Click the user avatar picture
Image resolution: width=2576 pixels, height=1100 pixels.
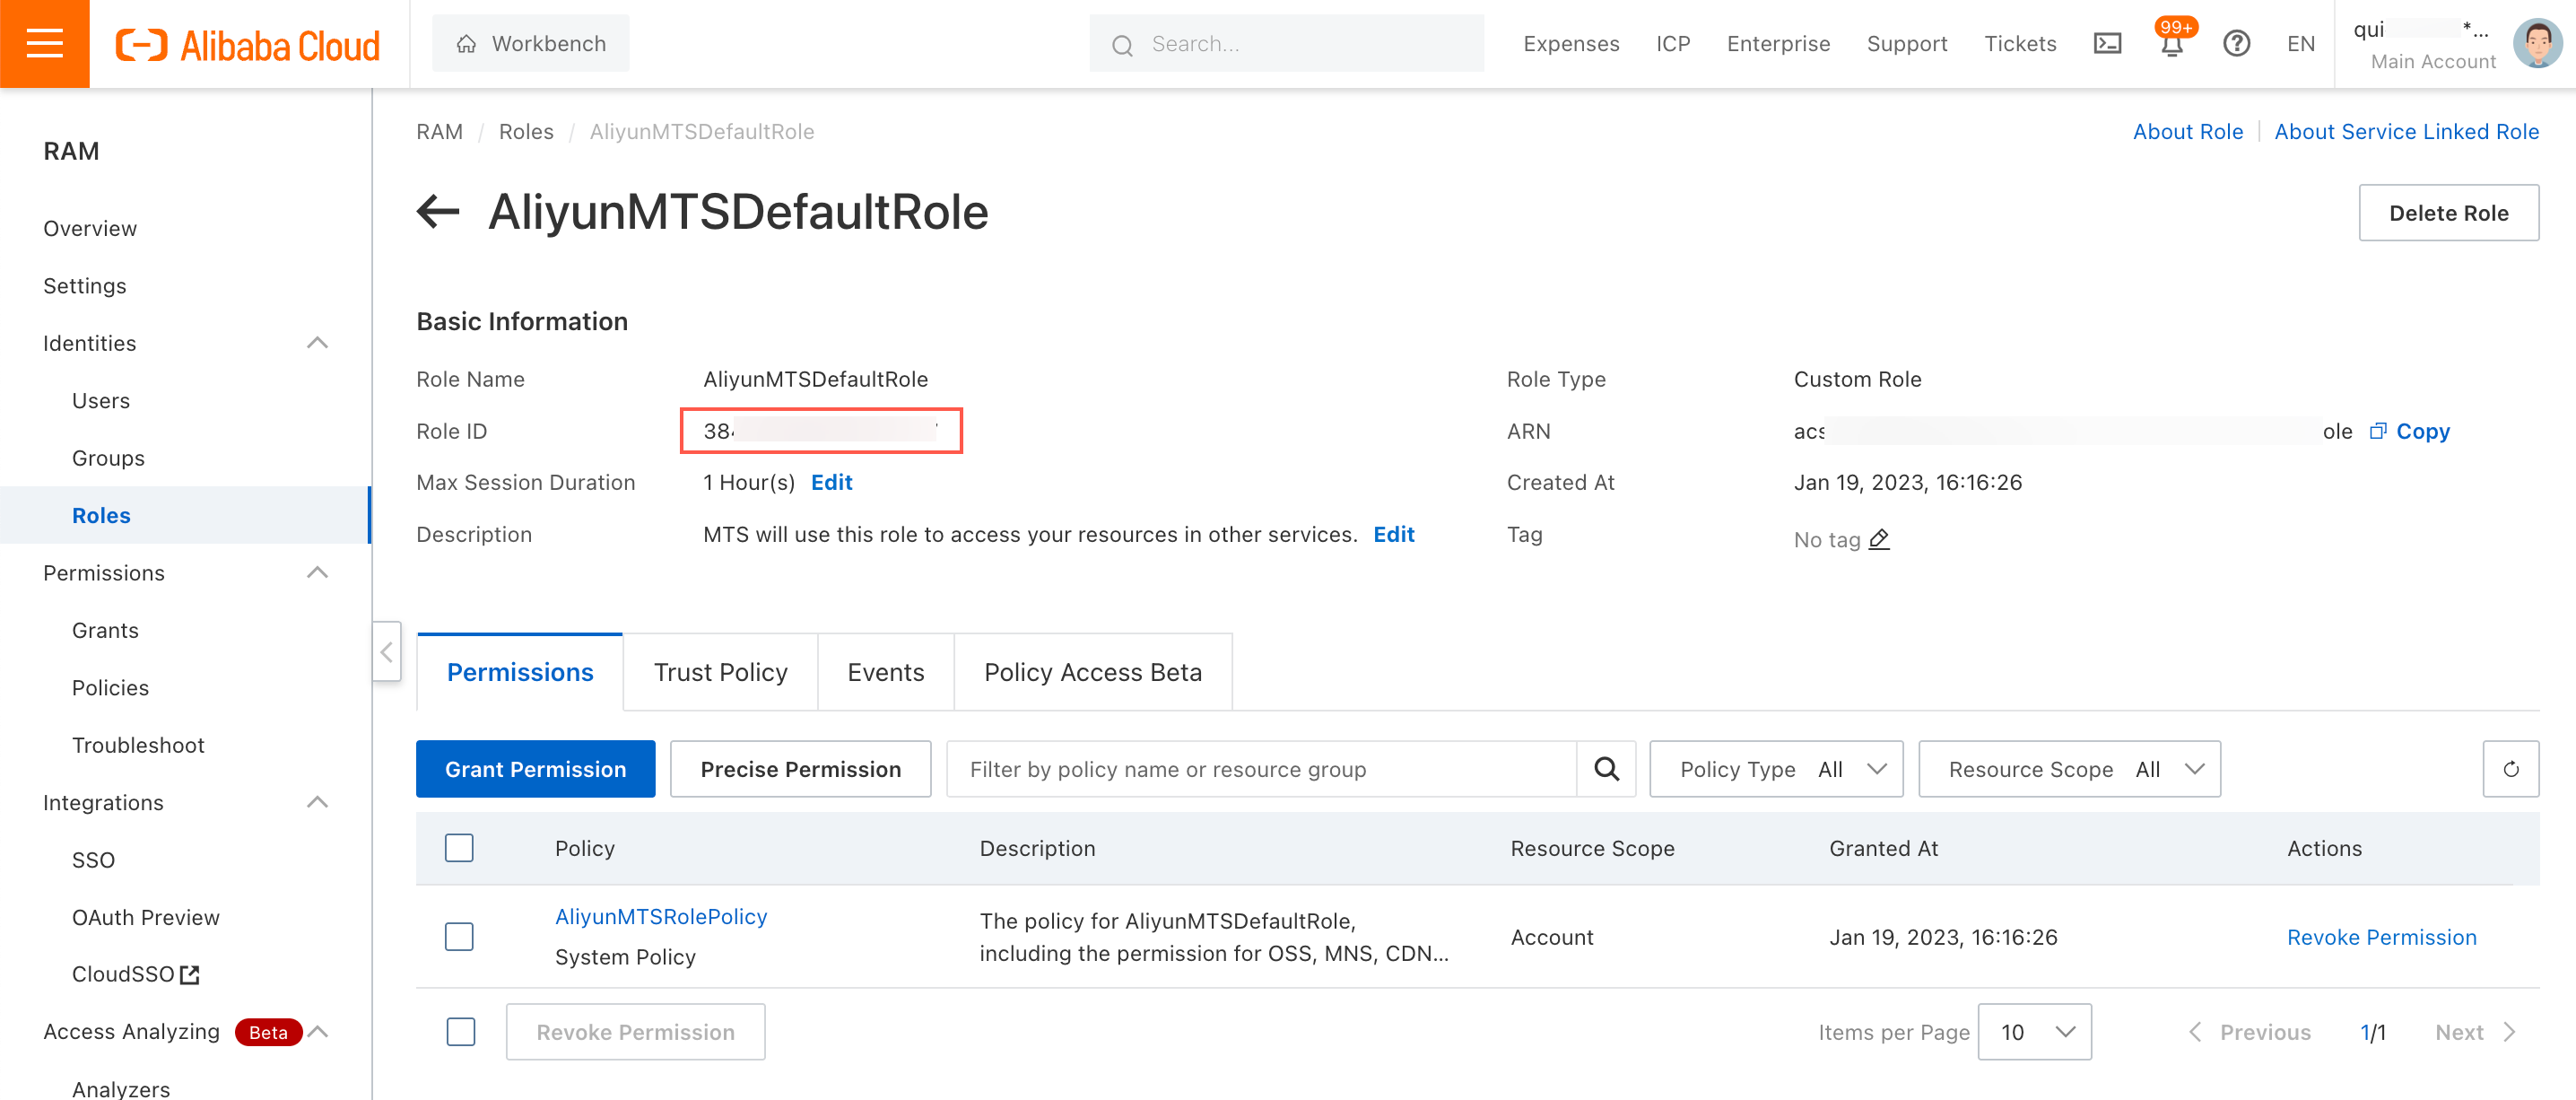pos(2537,44)
